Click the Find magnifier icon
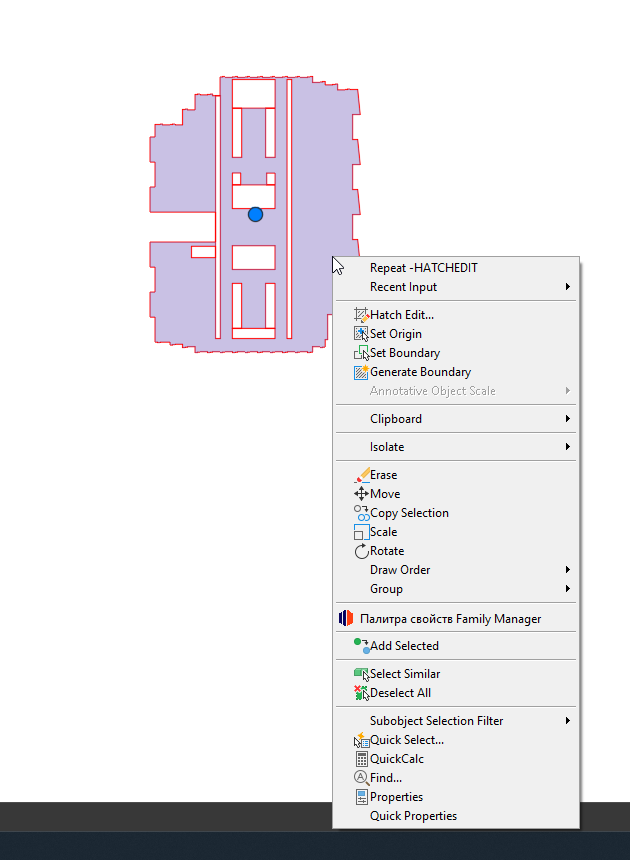 [x=361, y=778]
